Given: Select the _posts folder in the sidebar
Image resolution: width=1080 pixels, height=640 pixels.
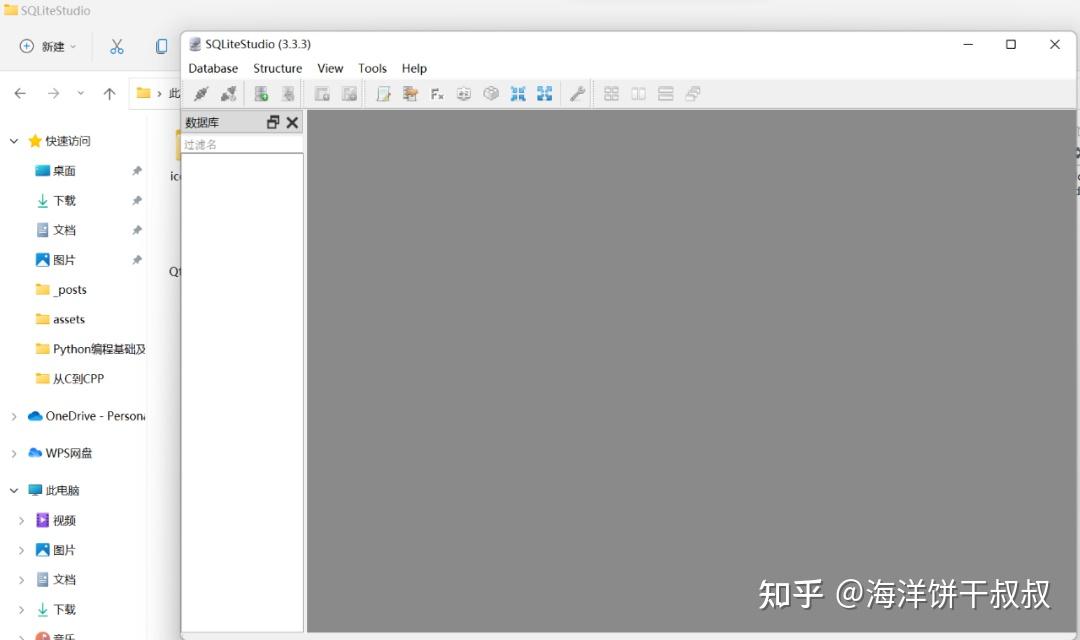Looking at the screenshot, I should pyautogui.click(x=68, y=289).
